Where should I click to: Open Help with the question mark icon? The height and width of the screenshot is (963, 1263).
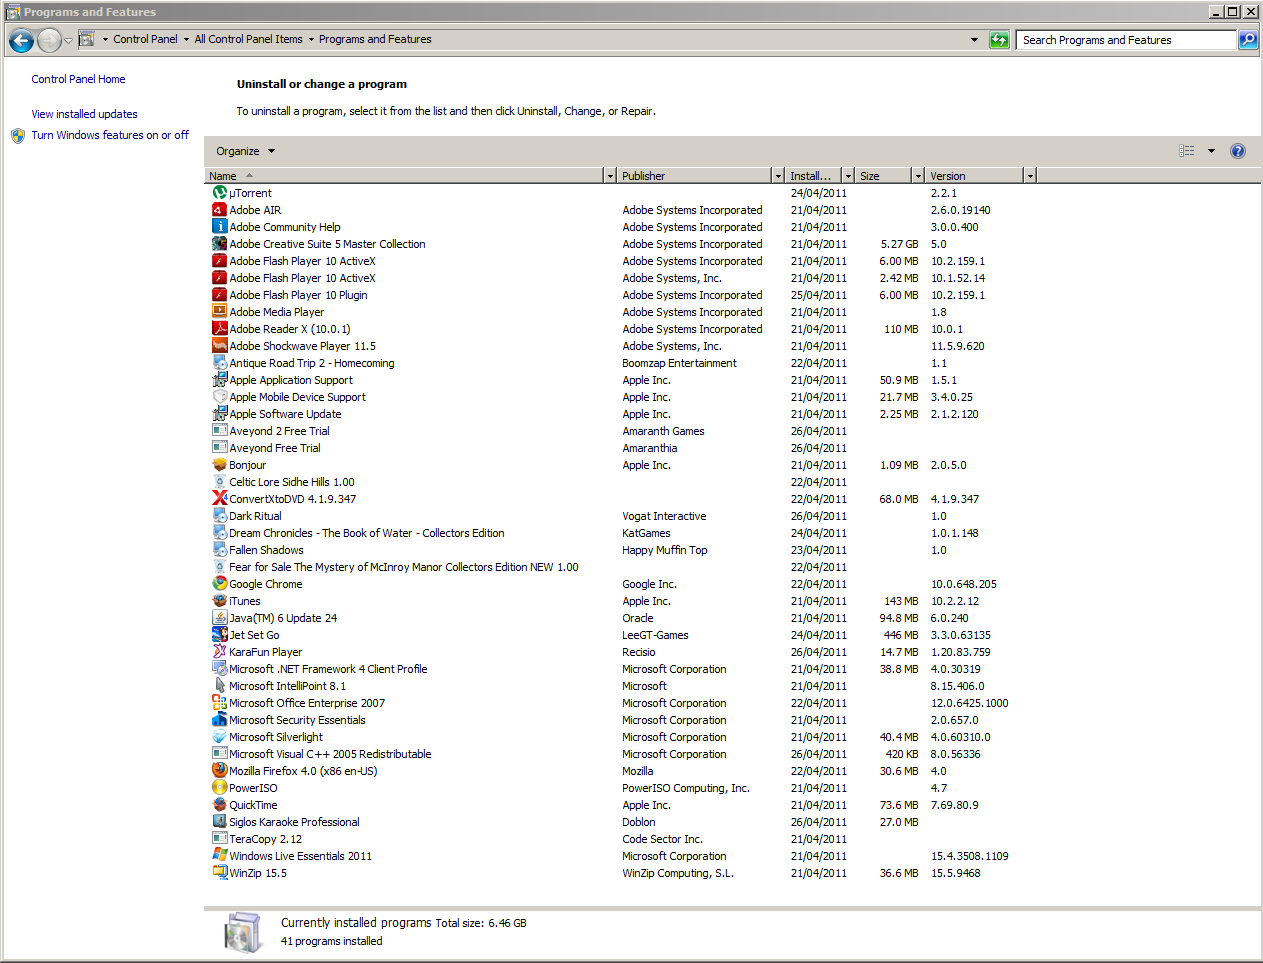(1238, 151)
